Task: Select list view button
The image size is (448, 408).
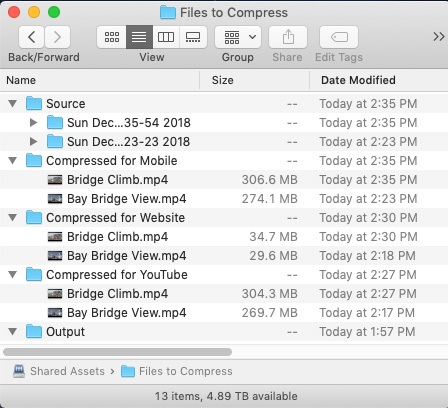Action: (139, 37)
